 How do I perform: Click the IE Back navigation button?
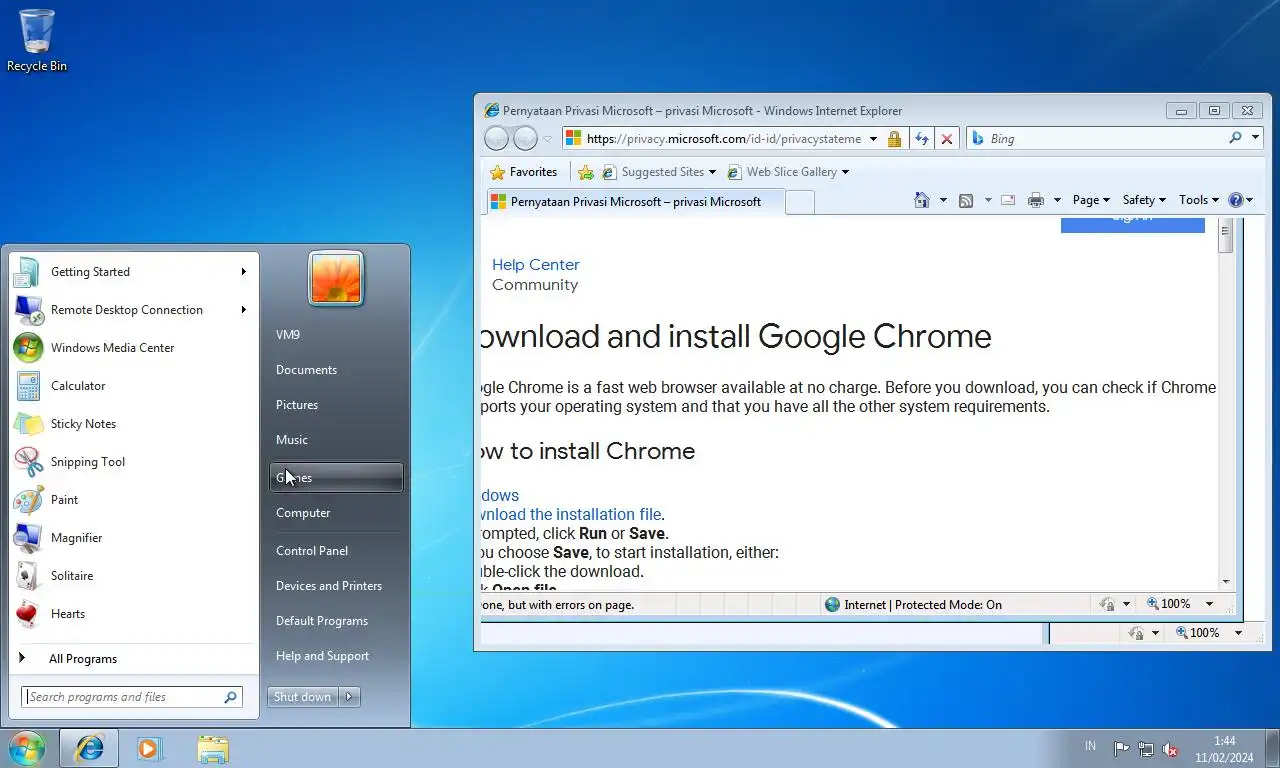tap(497, 139)
